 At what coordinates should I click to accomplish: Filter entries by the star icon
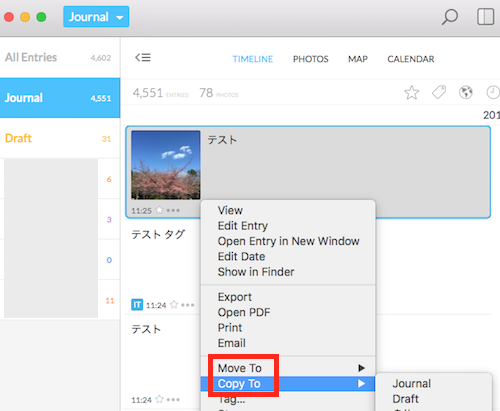point(412,93)
